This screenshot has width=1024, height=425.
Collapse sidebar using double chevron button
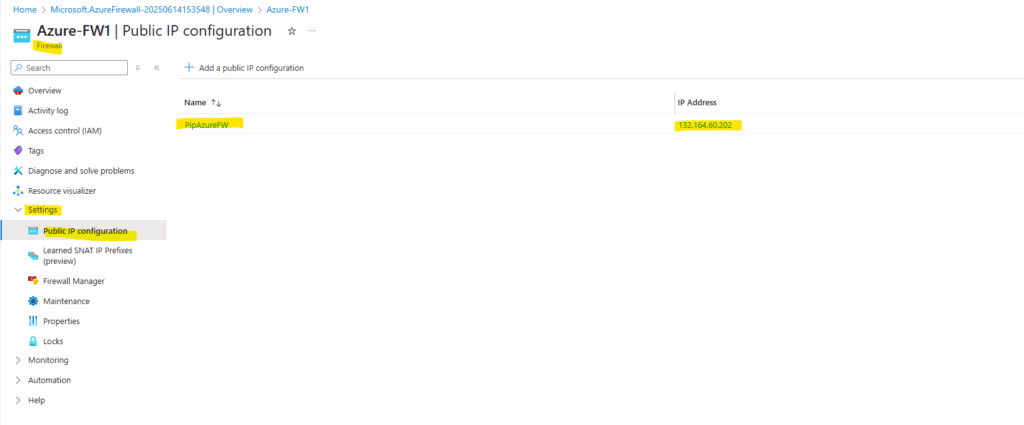(x=157, y=68)
